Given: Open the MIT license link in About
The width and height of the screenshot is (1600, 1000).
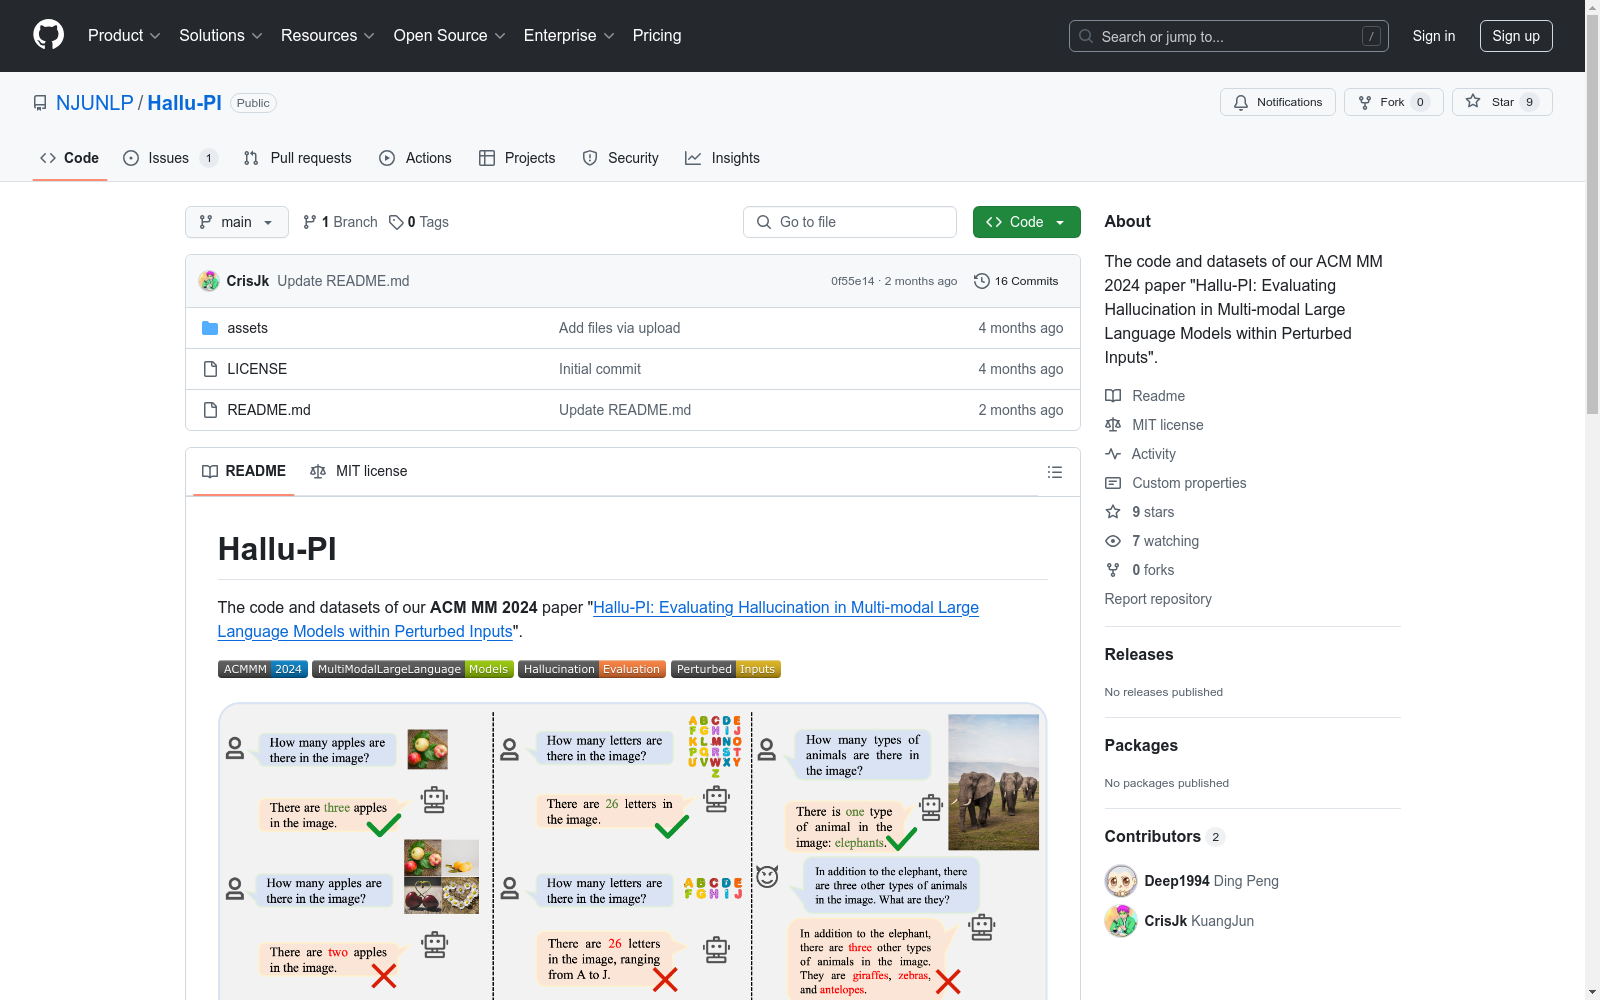Looking at the screenshot, I should click(1154, 425).
